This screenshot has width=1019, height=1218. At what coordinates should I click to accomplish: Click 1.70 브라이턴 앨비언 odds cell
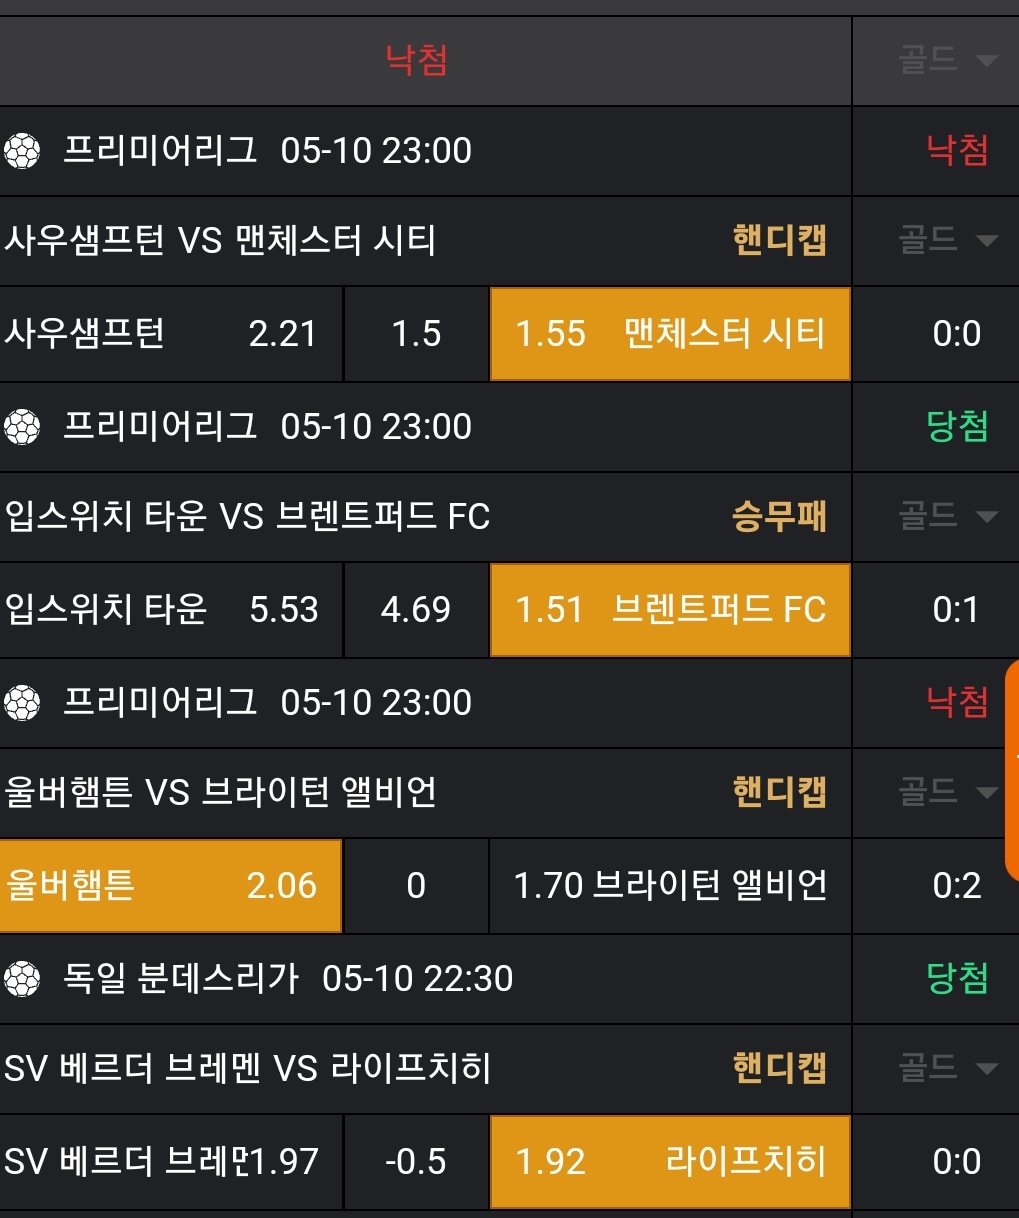coord(670,886)
